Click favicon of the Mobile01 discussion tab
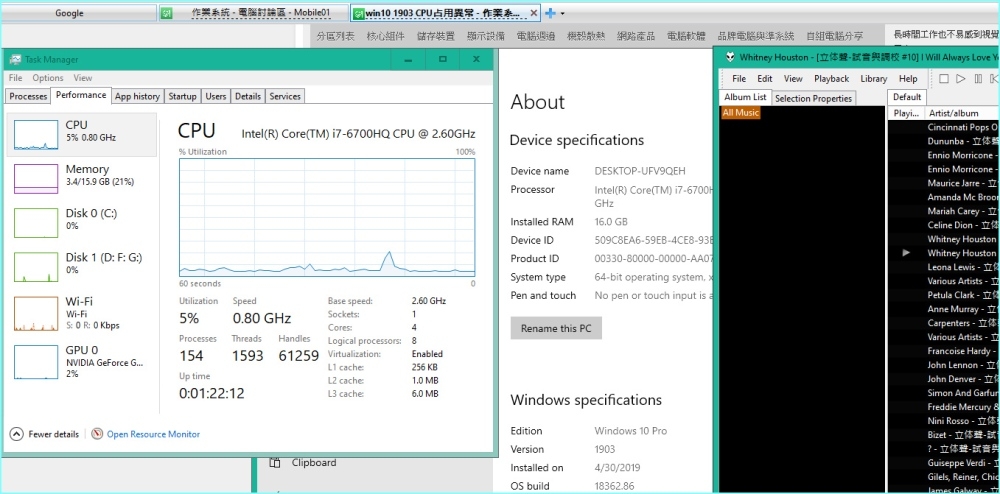 click(166, 13)
